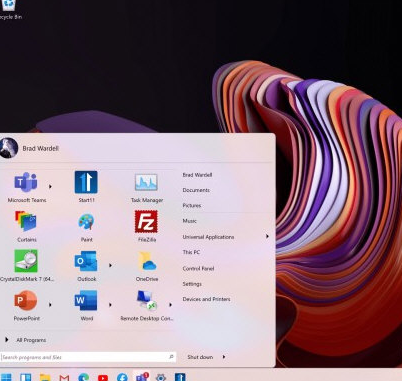Screen dimensions: 402x381
Task: Open Control Panel from right column
Action: [198, 268]
